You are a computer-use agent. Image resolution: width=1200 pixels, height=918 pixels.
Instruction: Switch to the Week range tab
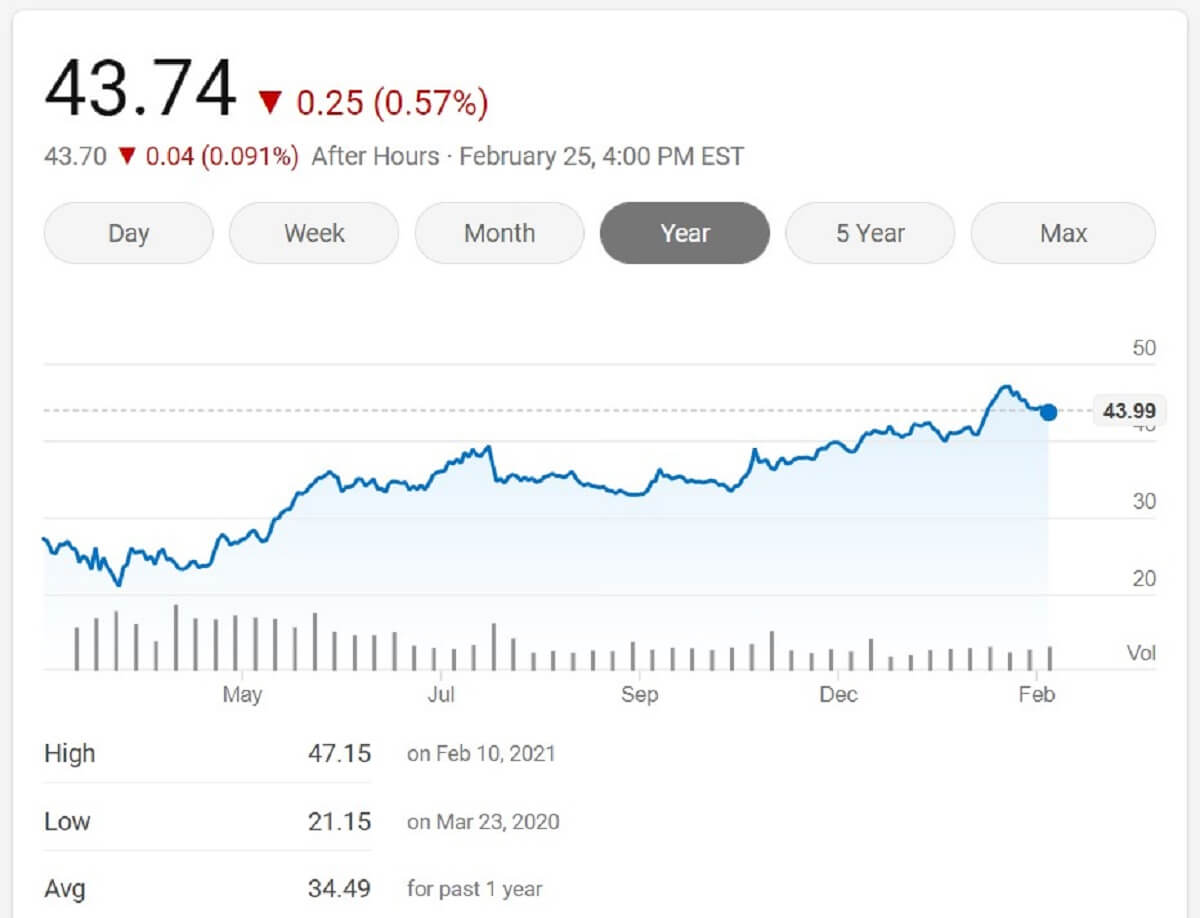coord(314,233)
